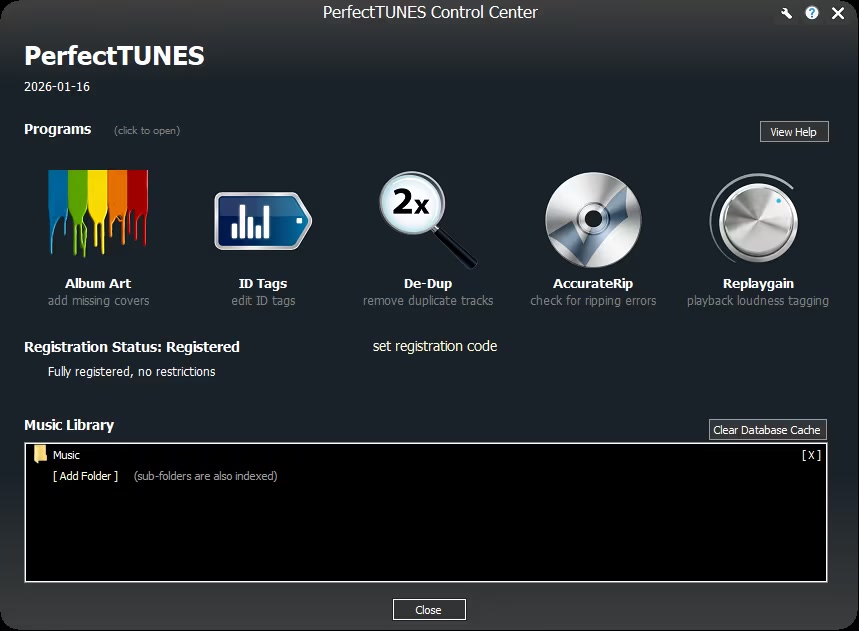Open the Album Art paint drips icon
This screenshot has height=631, width=859.
click(98, 214)
